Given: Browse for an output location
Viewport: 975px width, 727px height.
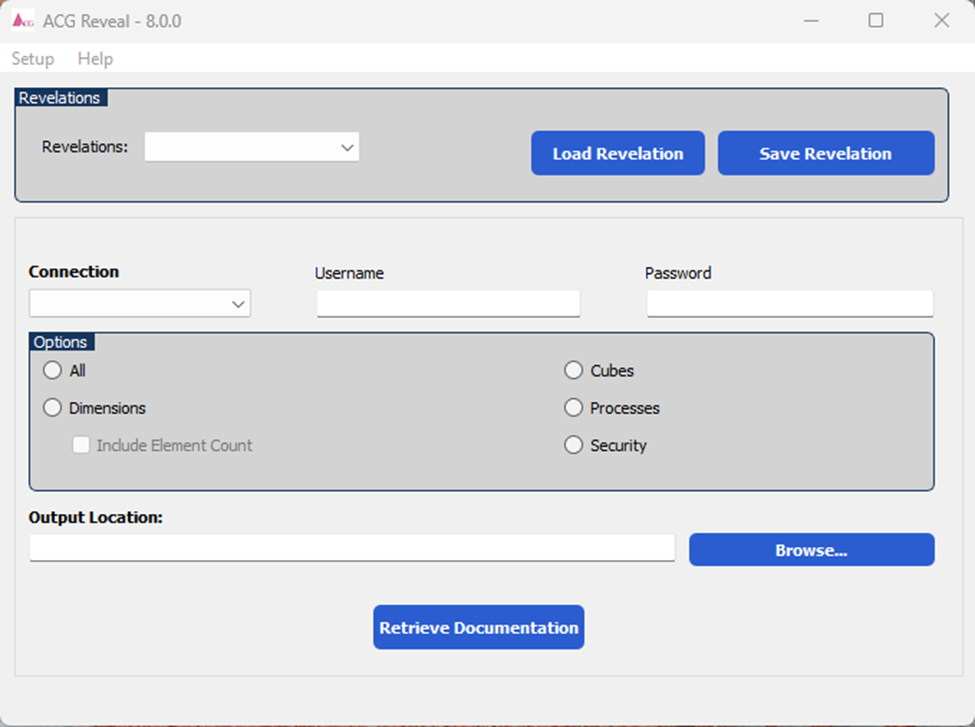Looking at the screenshot, I should [811, 549].
